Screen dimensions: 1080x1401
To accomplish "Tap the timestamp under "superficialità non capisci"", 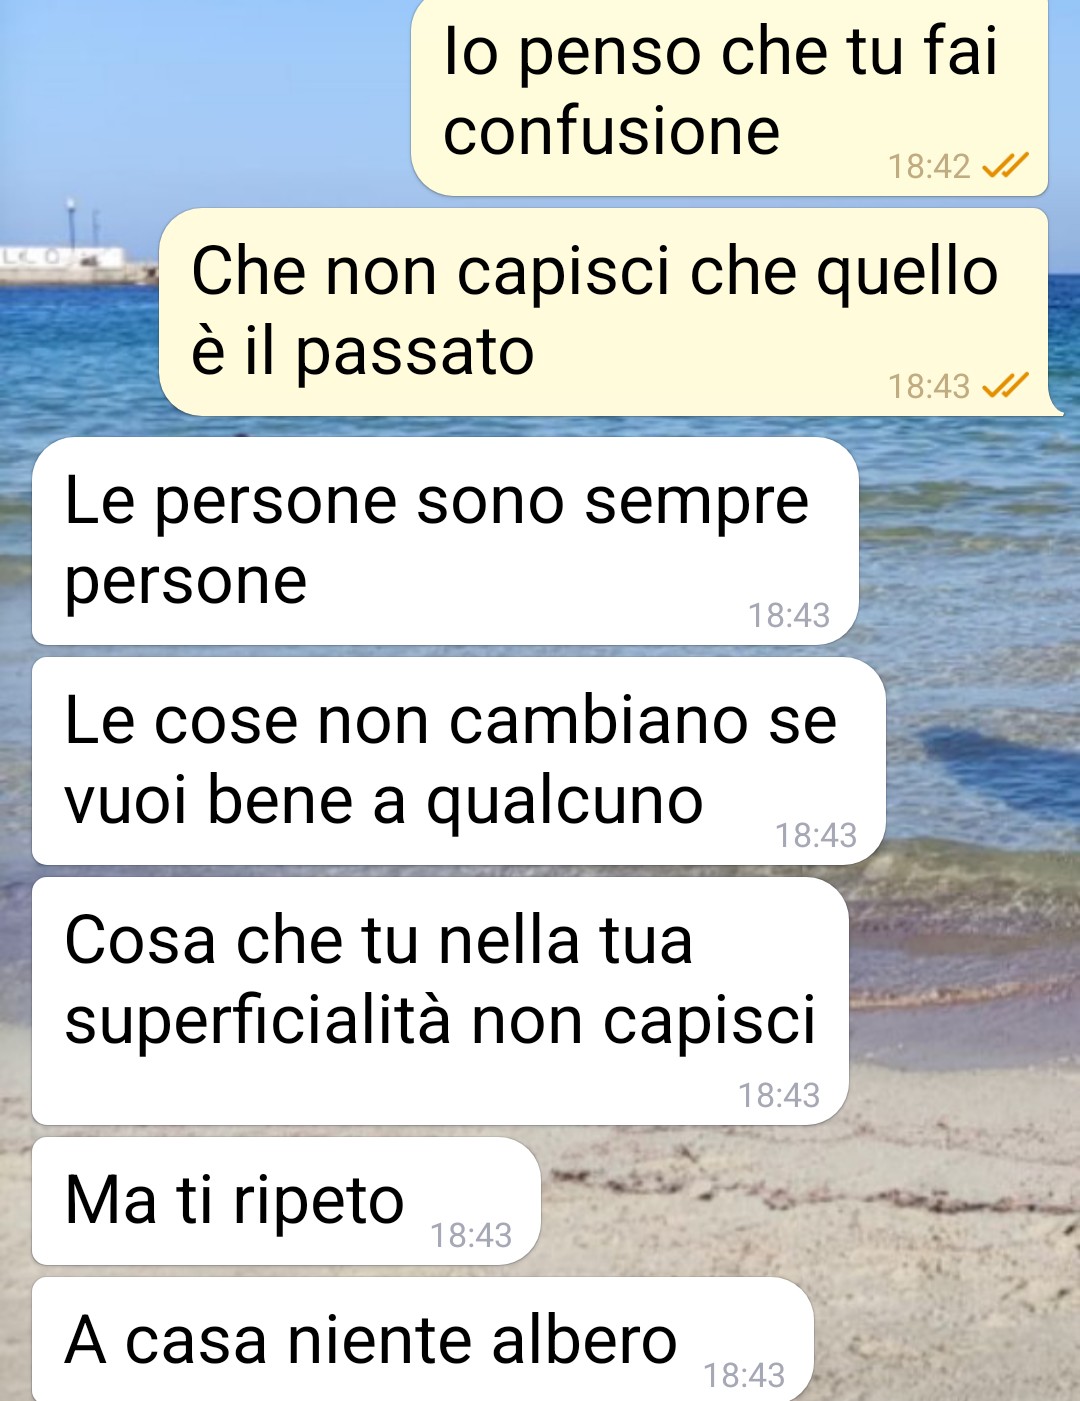I will click(779, 1095).
